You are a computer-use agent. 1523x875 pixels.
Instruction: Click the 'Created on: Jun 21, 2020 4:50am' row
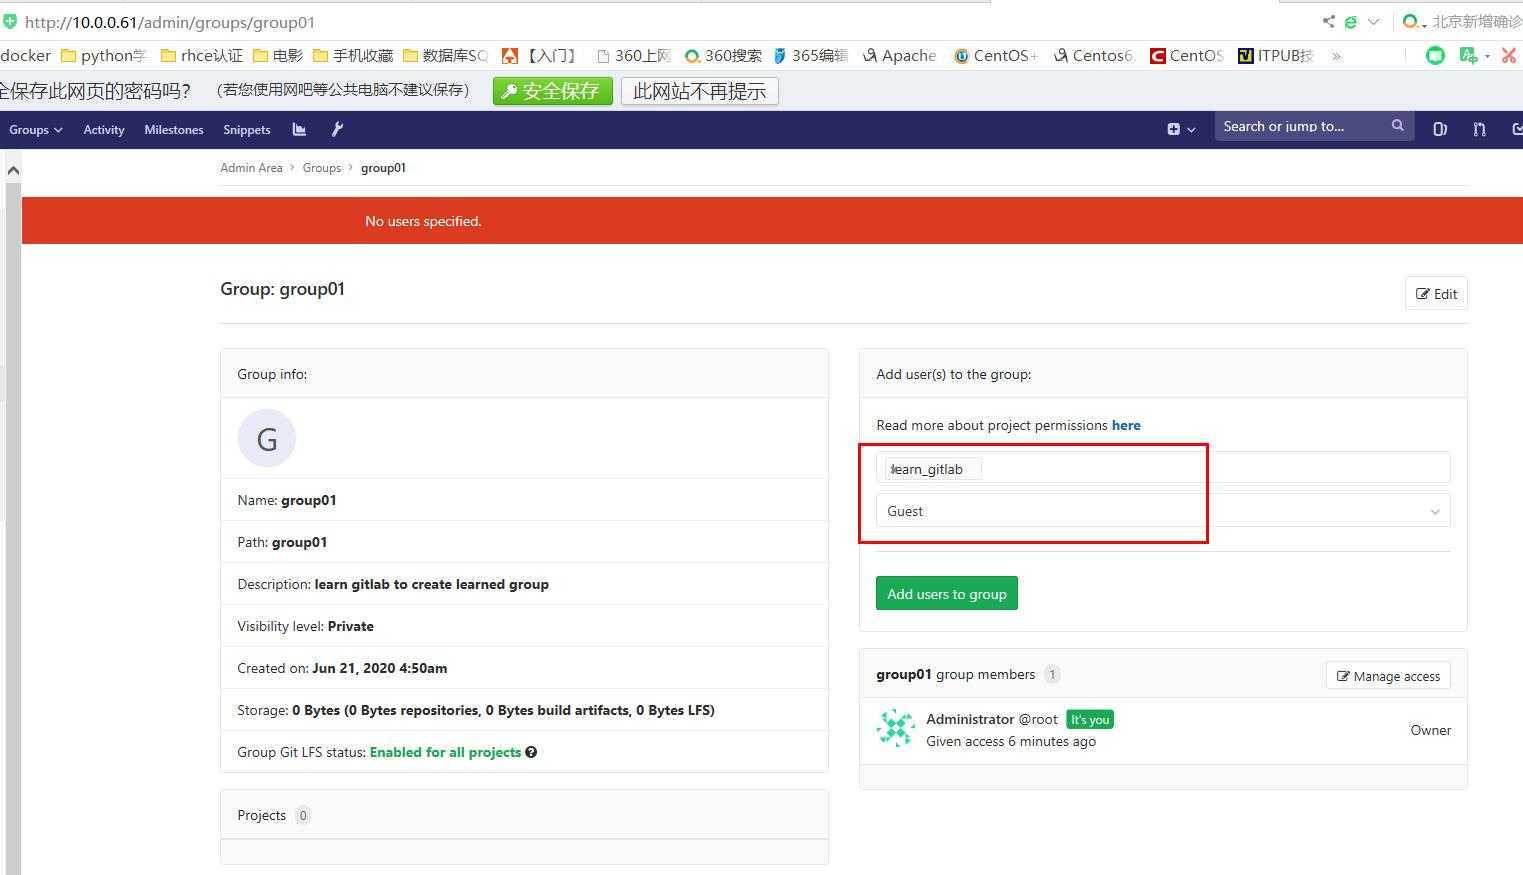click(x=524, y=668)
